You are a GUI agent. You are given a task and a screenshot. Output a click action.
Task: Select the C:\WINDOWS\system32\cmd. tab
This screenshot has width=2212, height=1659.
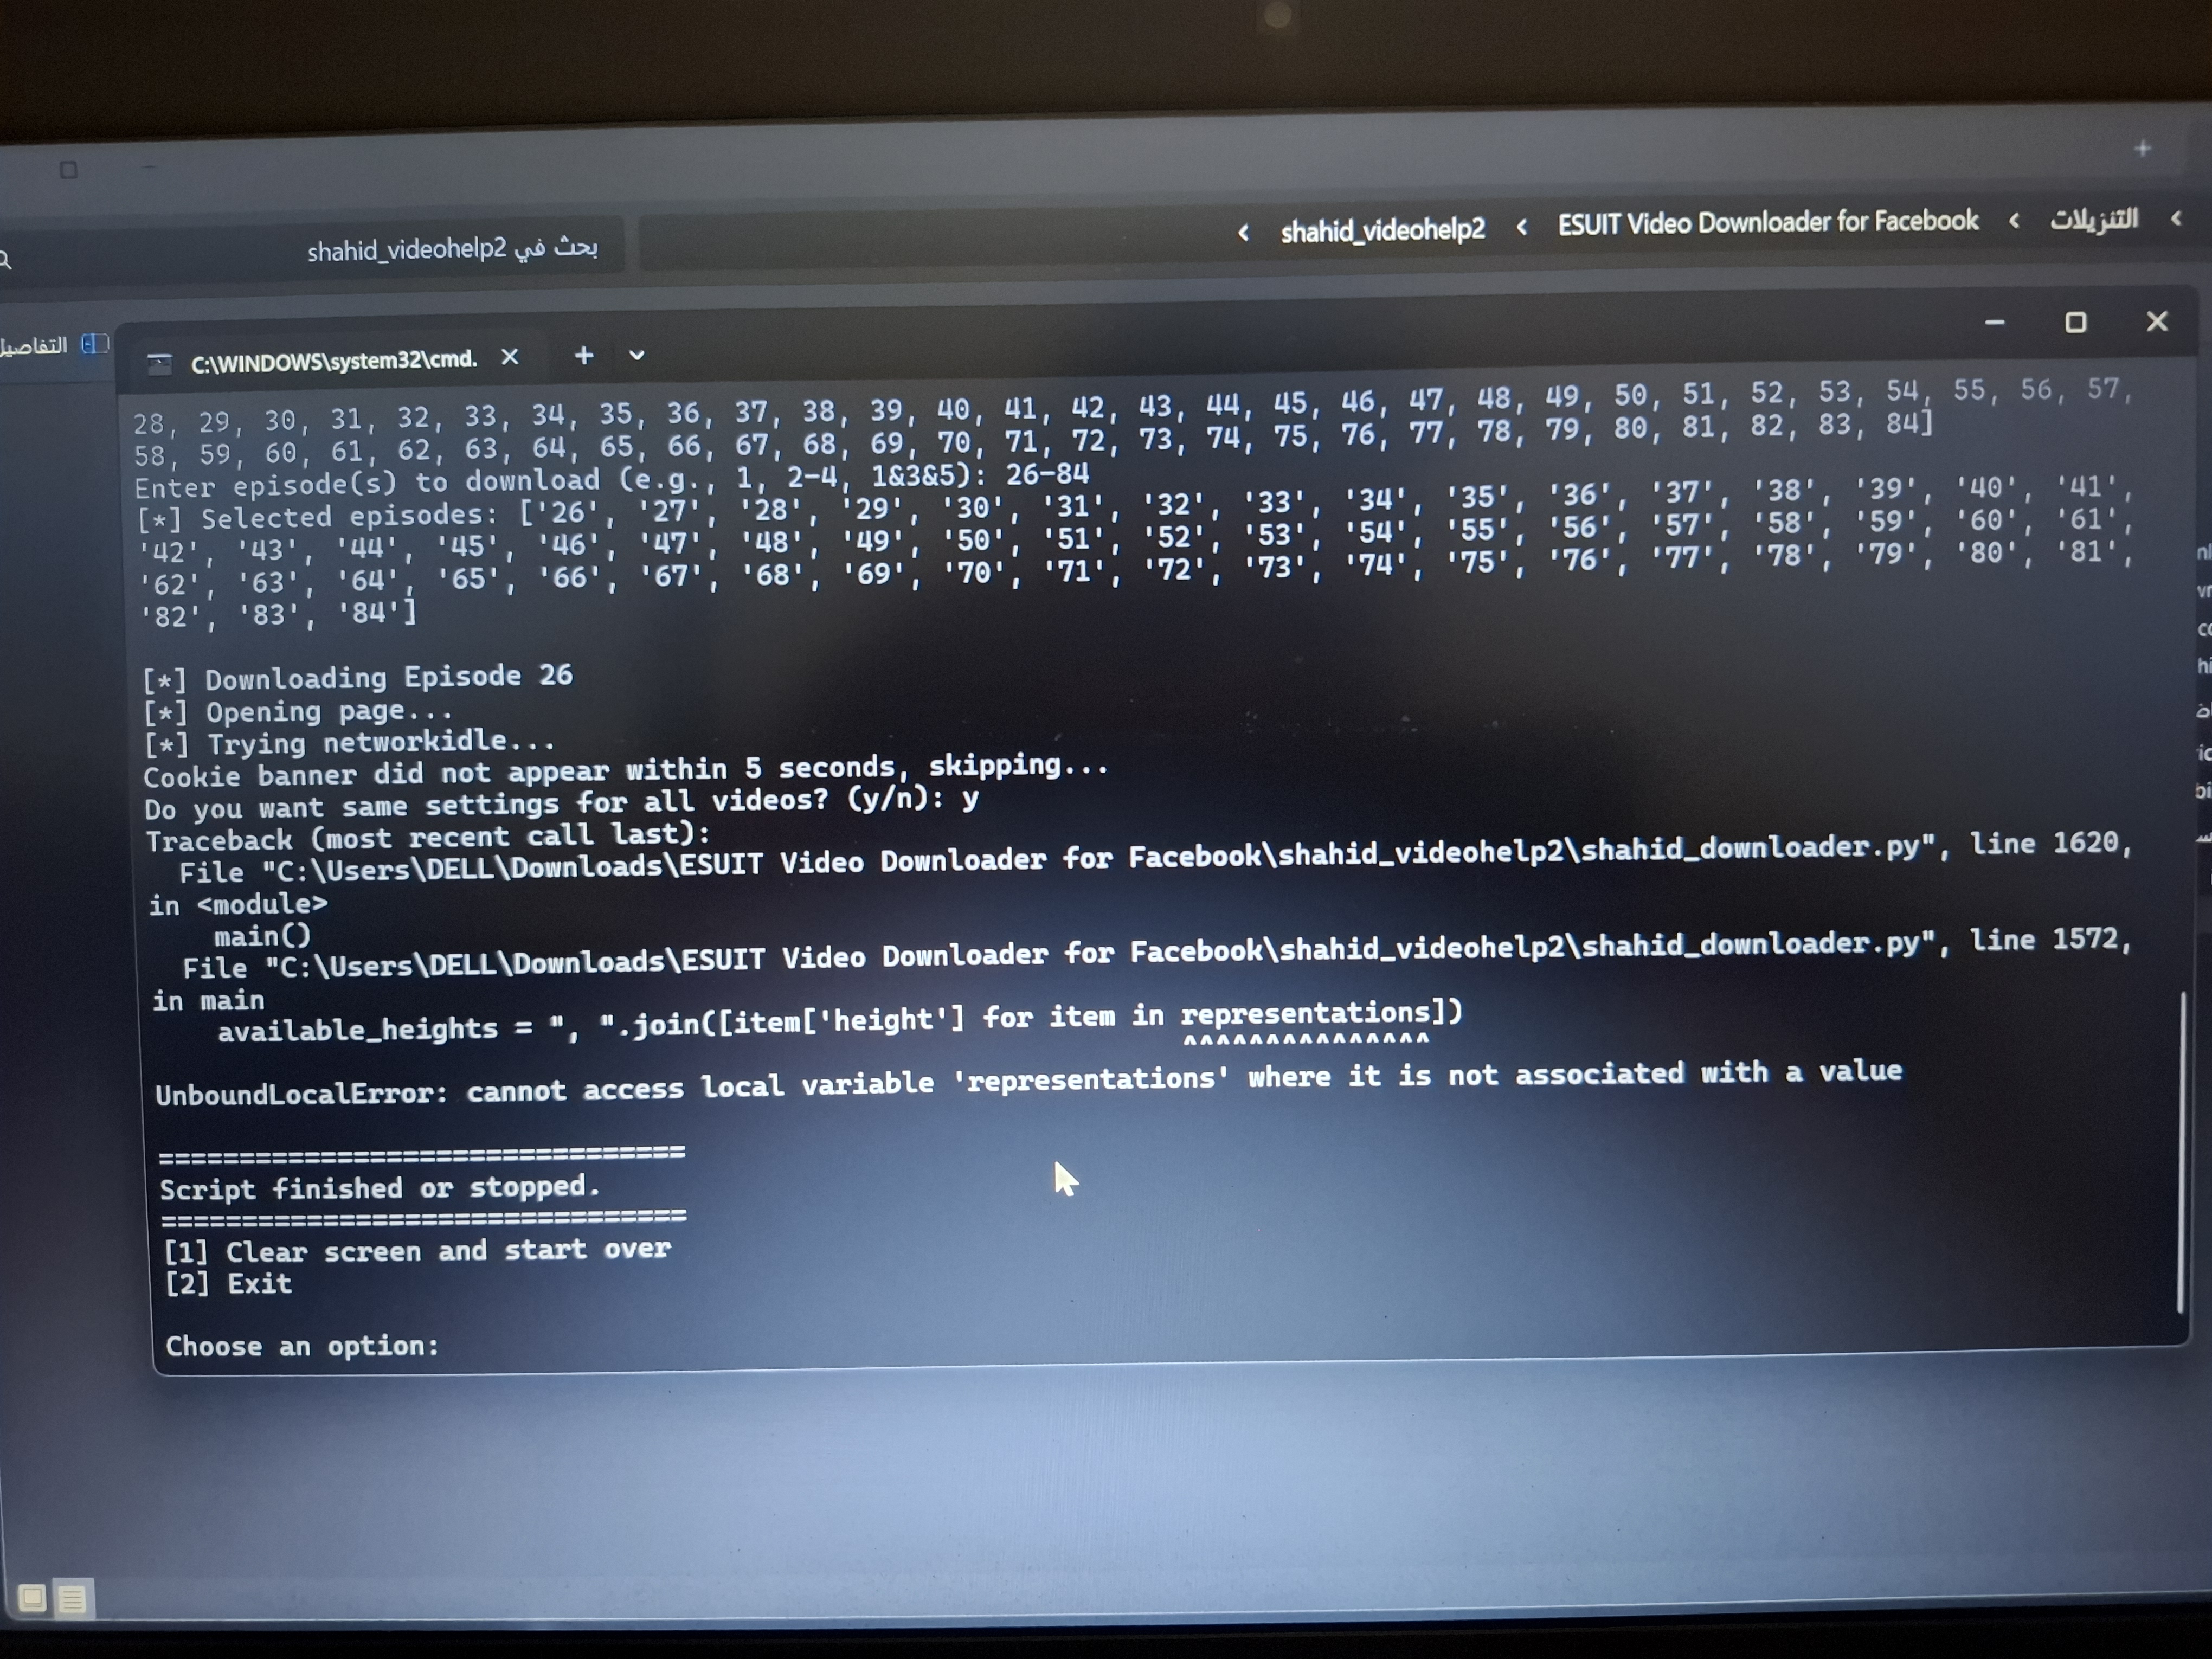click(x=334, y=360)
